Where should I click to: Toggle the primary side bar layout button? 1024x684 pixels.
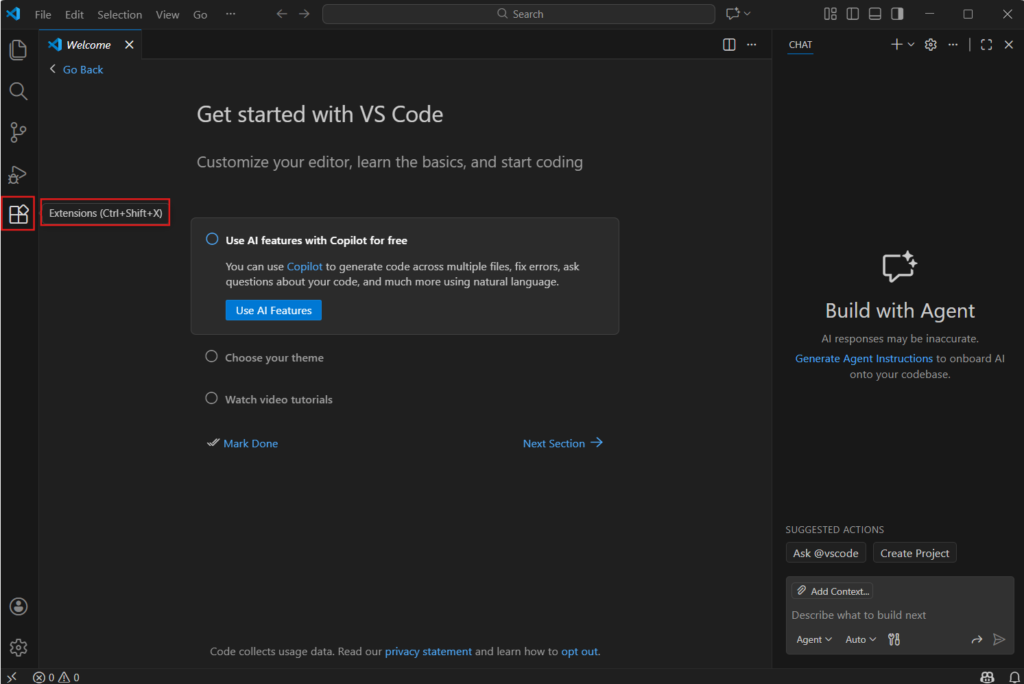tap(852, 14)
